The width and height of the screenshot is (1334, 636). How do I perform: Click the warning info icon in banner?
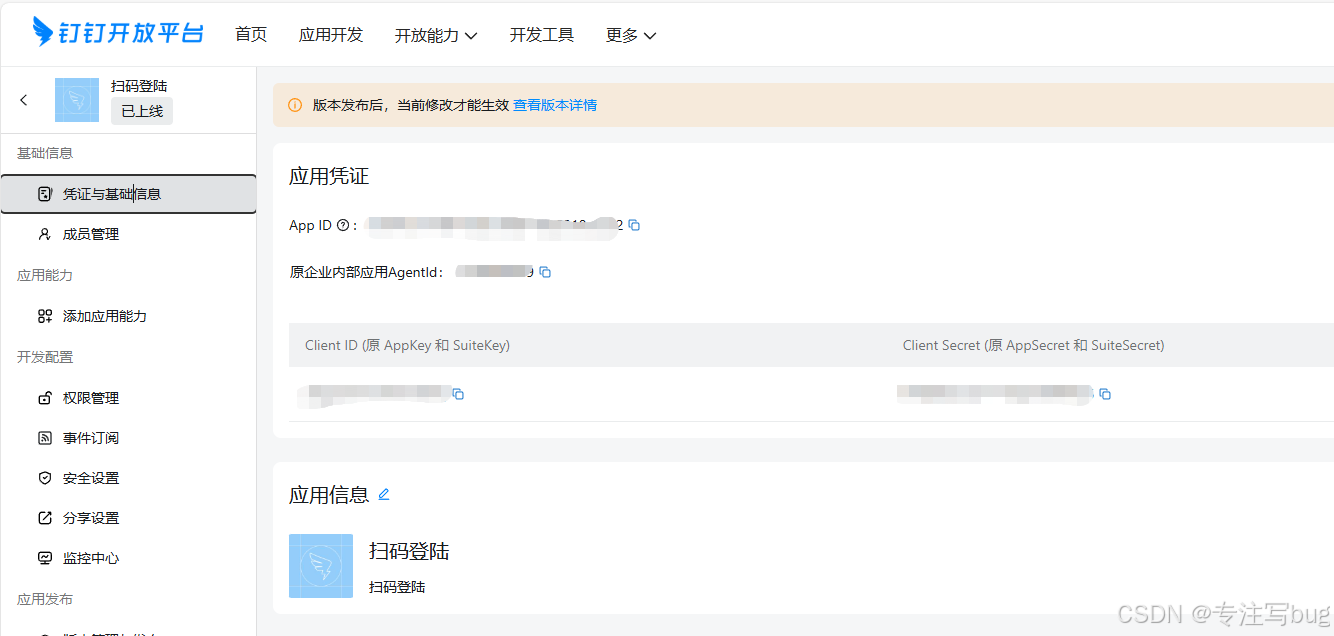(295, 105)
